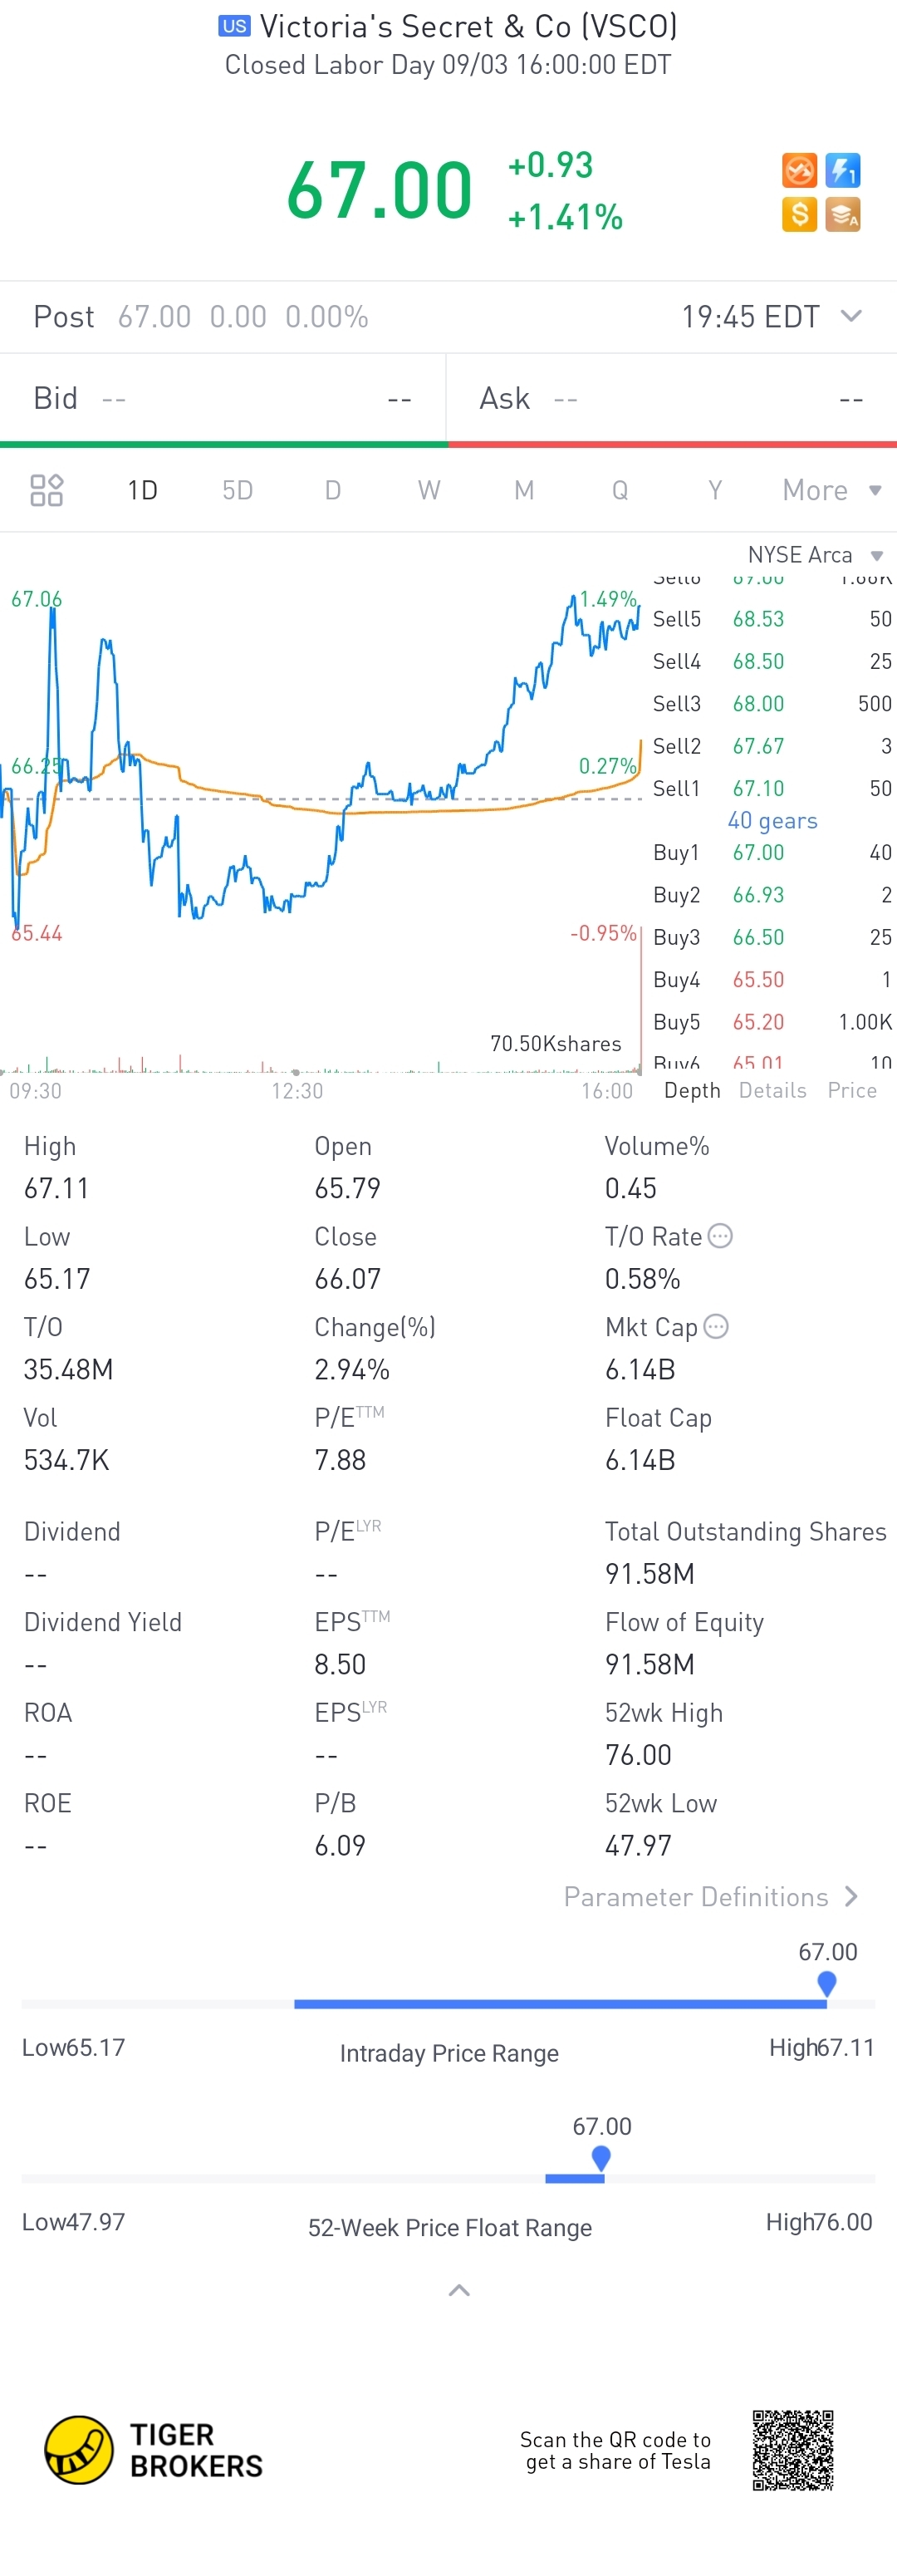Screen dimensions: 897x2576
Task: Show T/O Rate info bubble
Action: coord(720,1236)
